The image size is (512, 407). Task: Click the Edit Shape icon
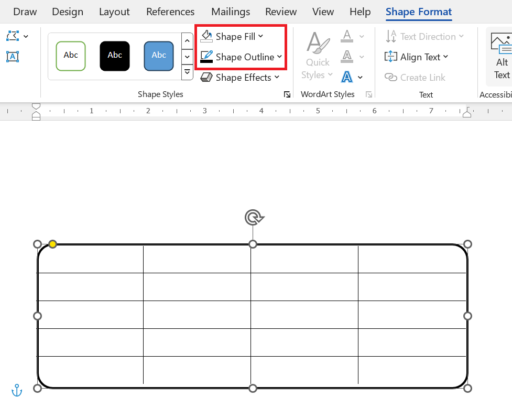[13, 36]
